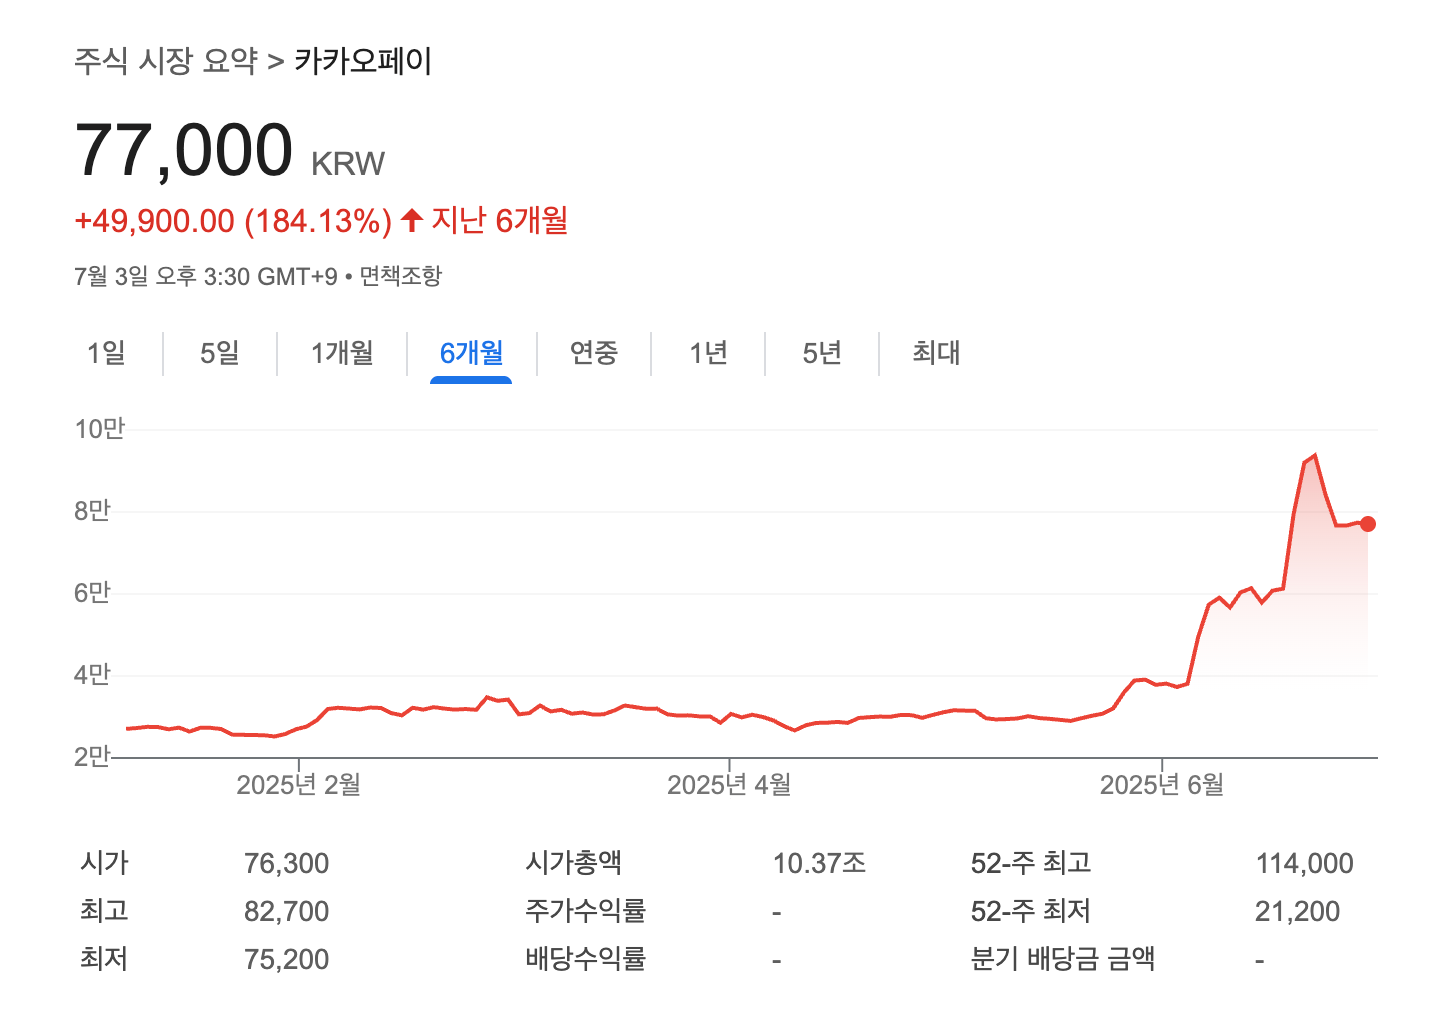
Task: Click the 시가 row label
Action: [x=105, y=863]
